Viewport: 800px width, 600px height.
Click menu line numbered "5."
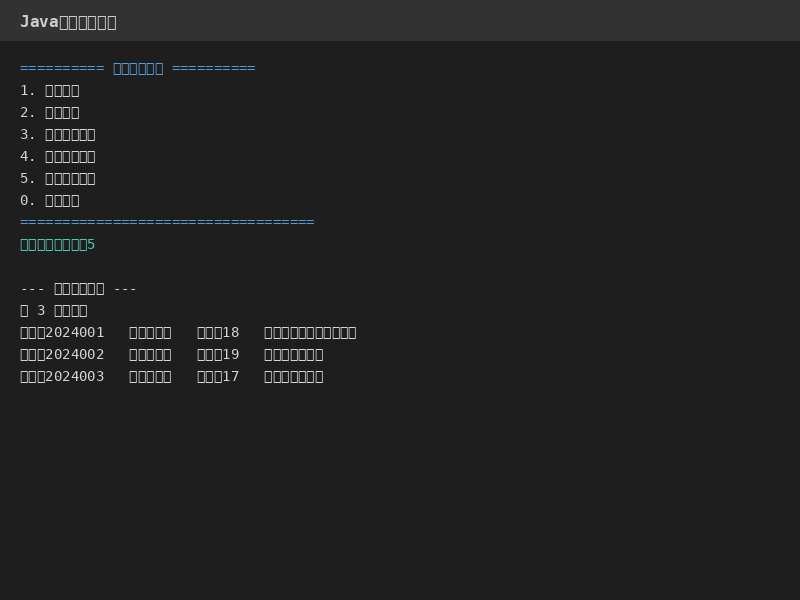[58, 179]
